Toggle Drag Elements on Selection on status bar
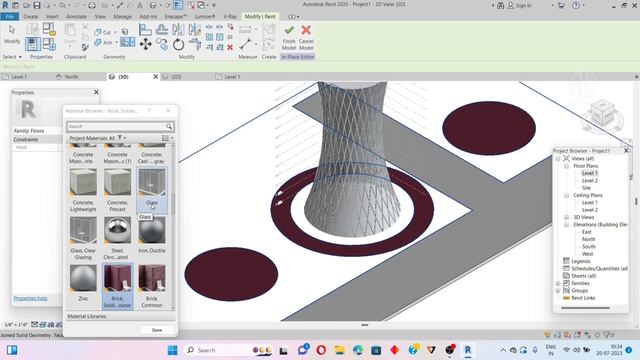Image resolution: width=640 pixels, height=360 pixels. [587, 335]
